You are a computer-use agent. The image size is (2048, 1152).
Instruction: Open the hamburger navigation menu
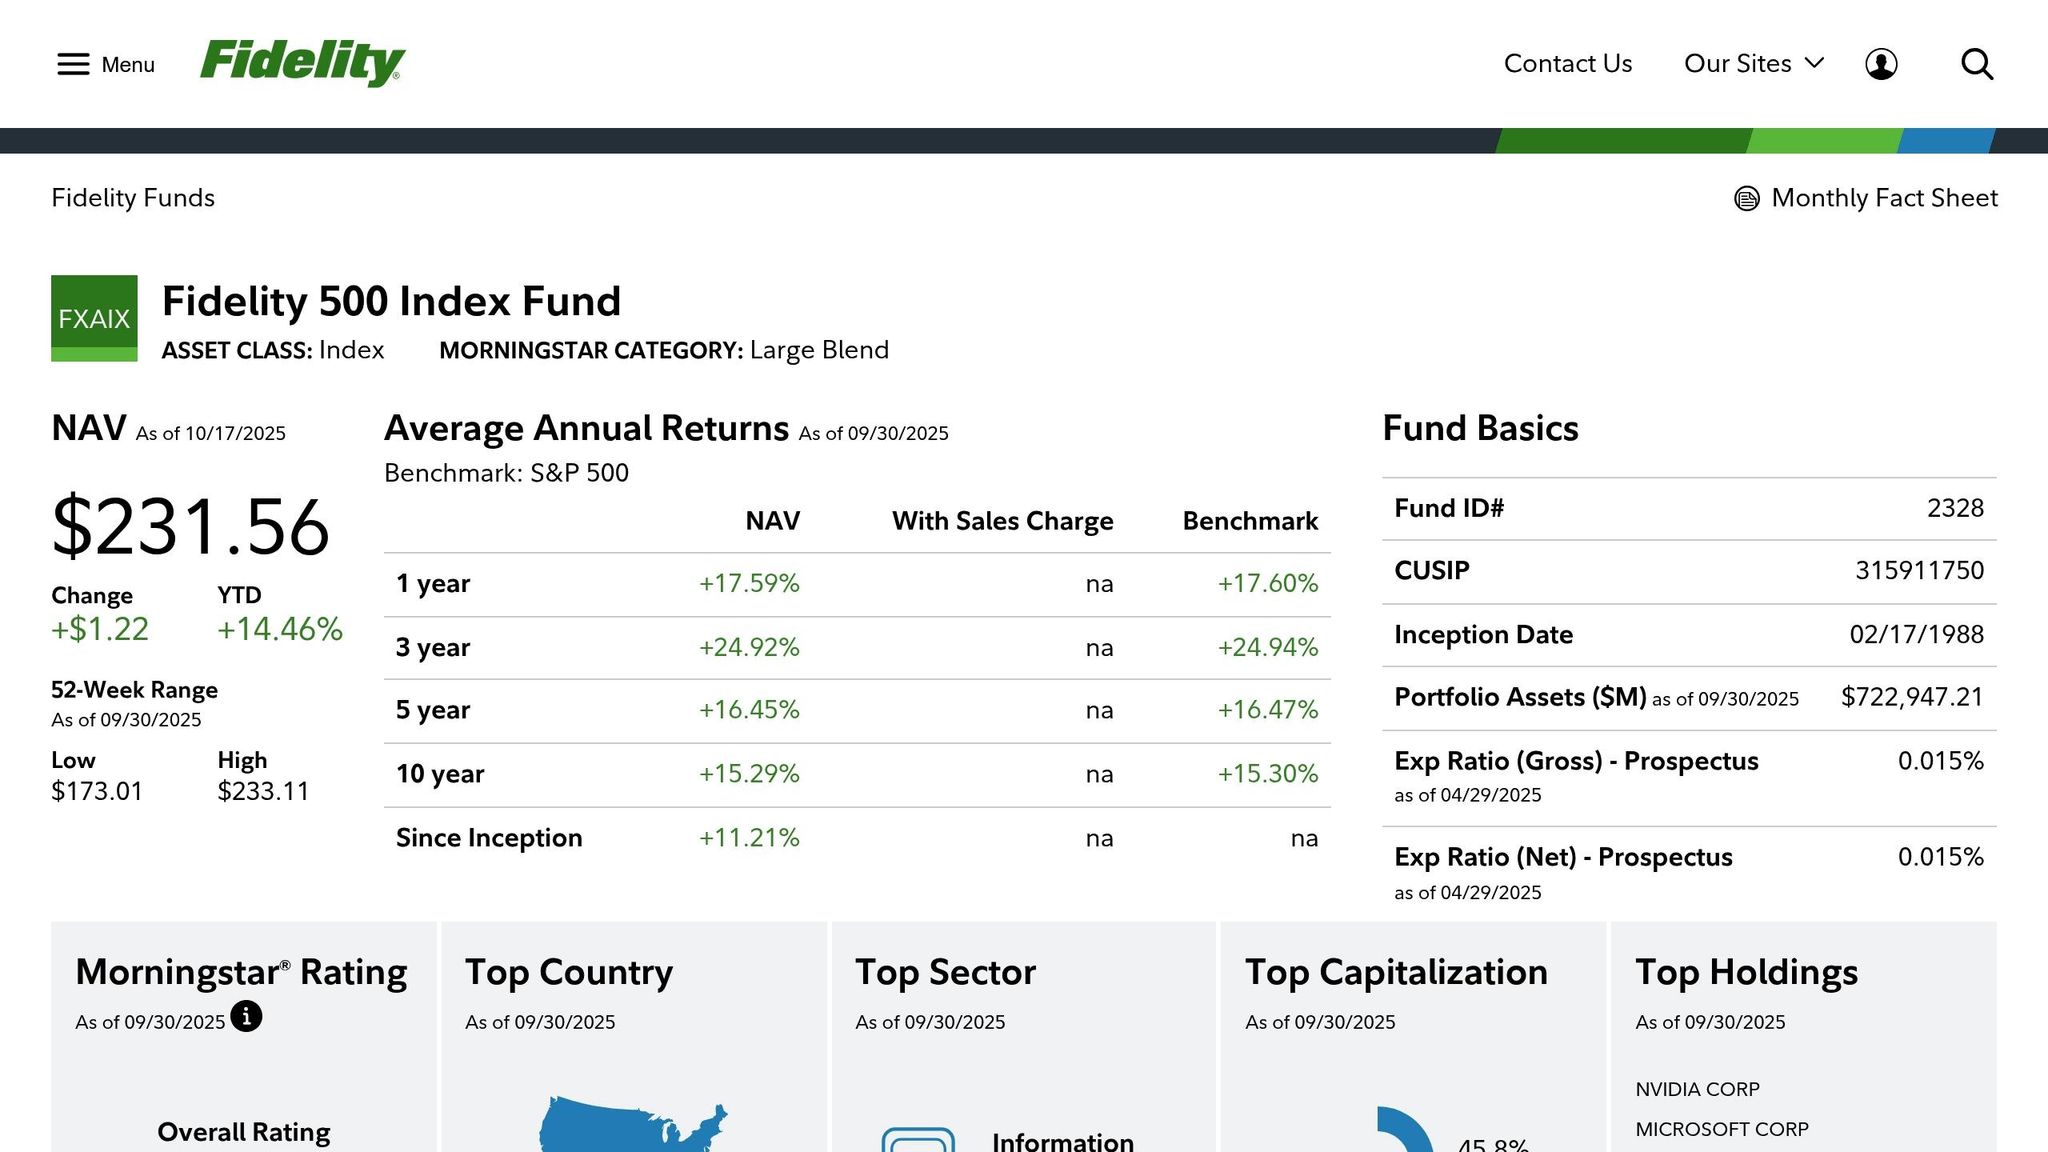pos(73,63)
